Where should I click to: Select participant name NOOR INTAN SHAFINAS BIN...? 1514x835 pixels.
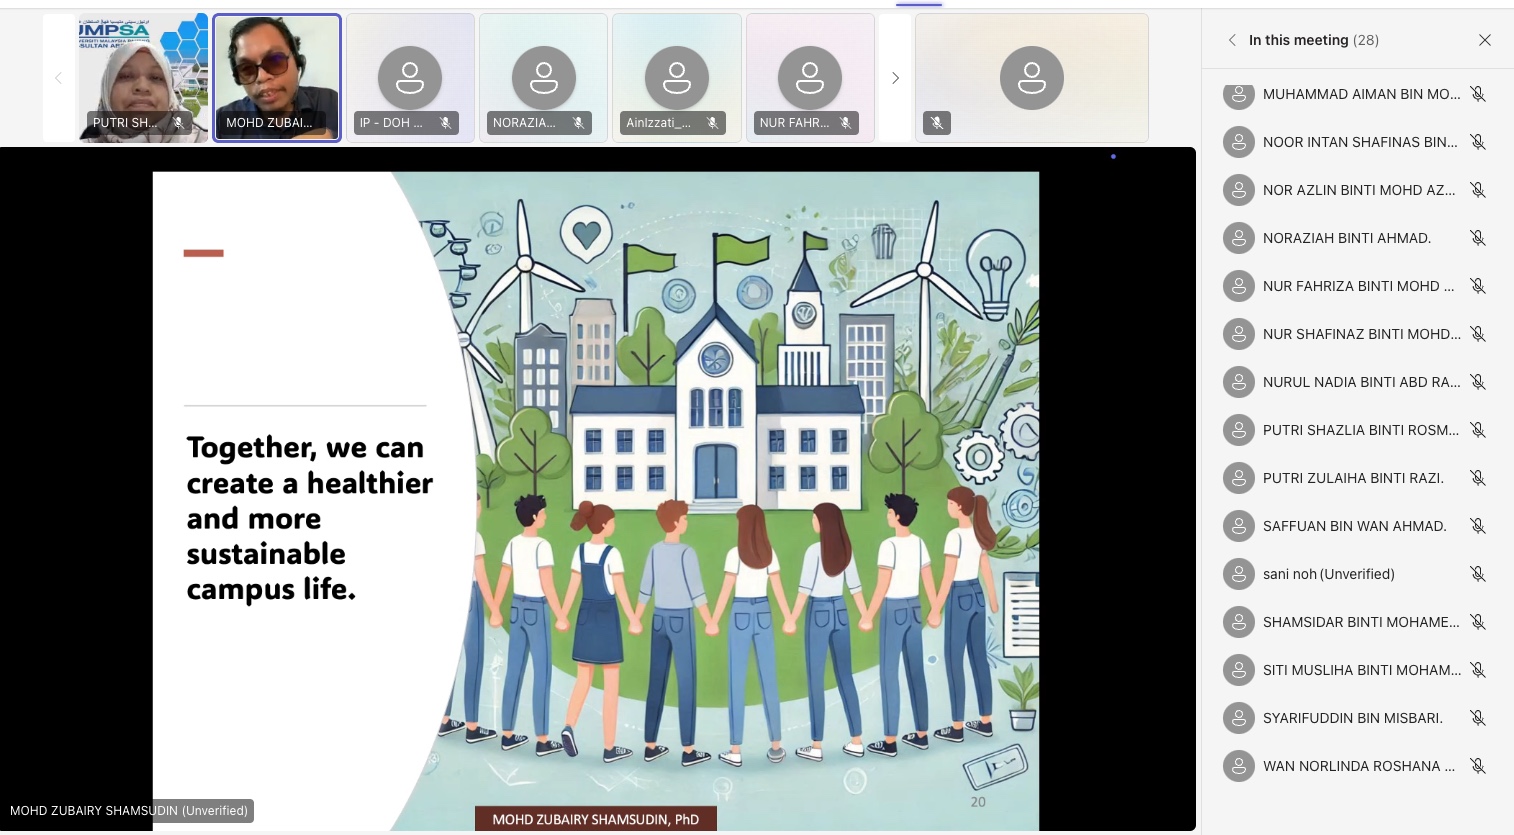coord(1360,142)
